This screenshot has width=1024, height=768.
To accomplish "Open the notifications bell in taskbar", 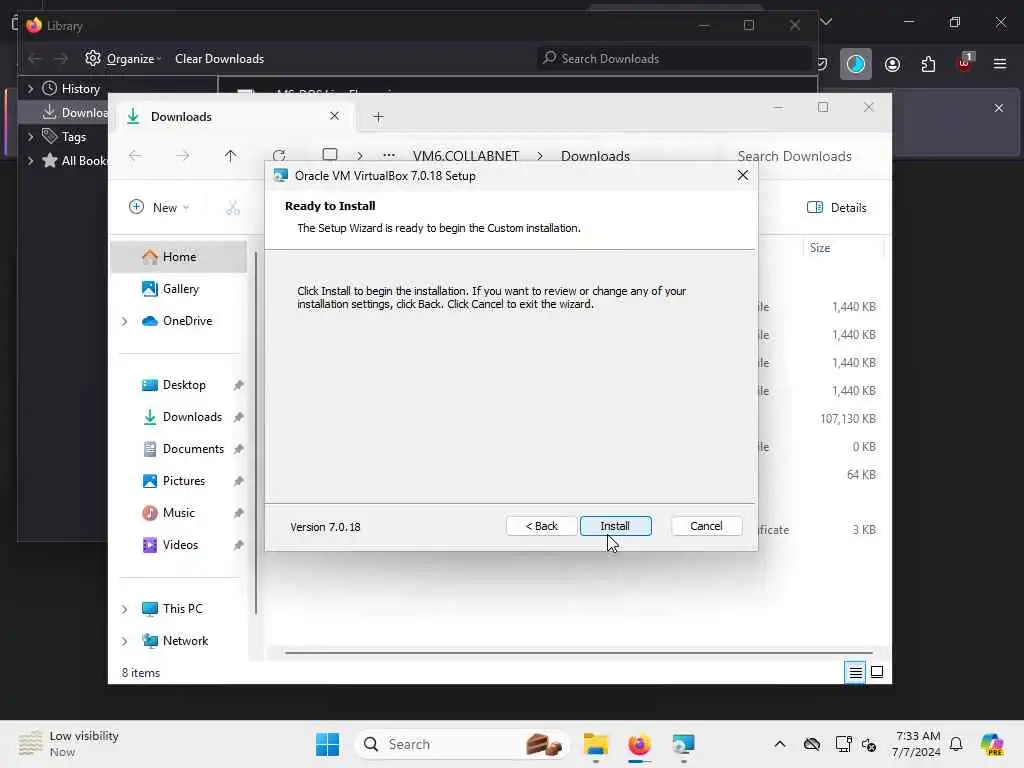I will click(x=956, y=744).
